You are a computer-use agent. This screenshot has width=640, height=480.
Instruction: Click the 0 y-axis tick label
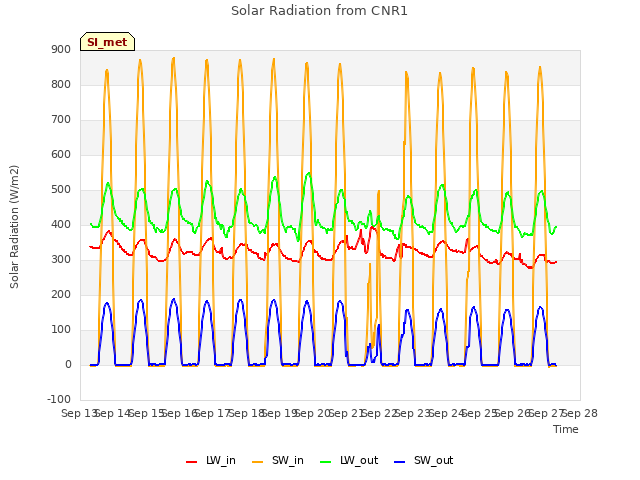pyautogui.click(x=68, y=365)
